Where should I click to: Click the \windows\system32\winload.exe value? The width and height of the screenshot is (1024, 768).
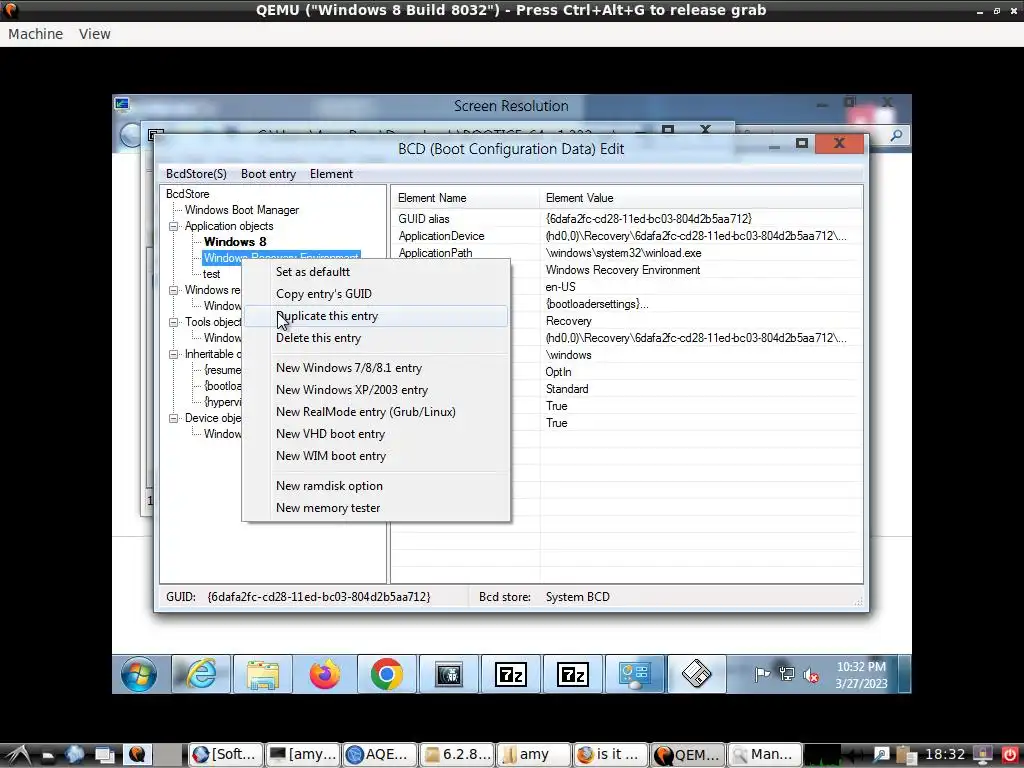point(623,253)
